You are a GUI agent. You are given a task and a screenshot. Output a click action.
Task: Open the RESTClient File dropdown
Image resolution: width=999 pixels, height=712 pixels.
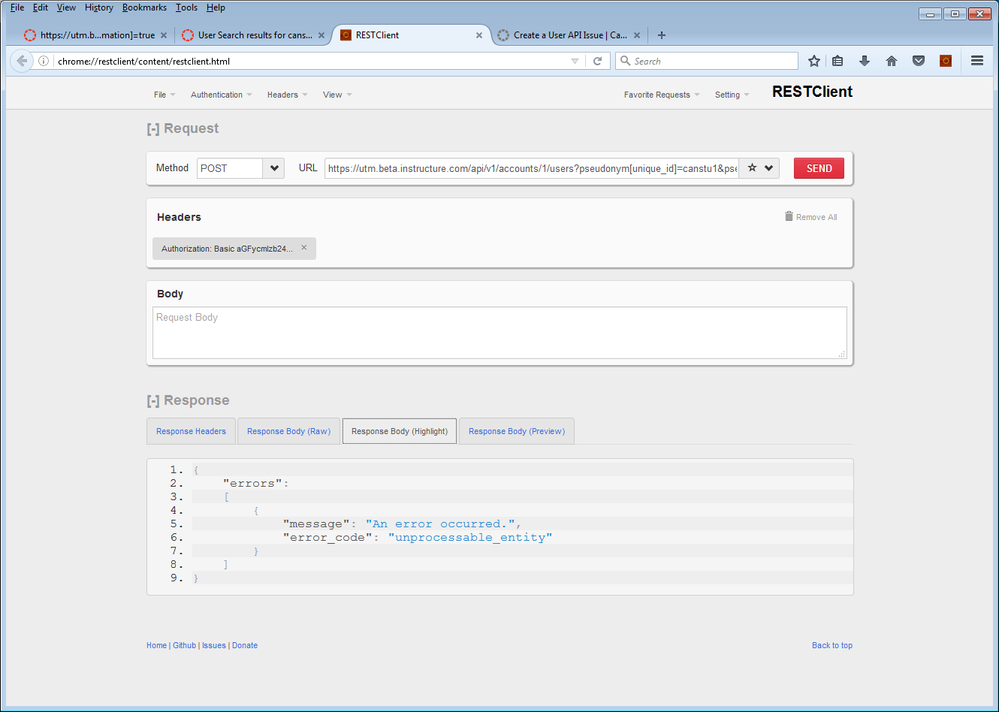[164, 95]
